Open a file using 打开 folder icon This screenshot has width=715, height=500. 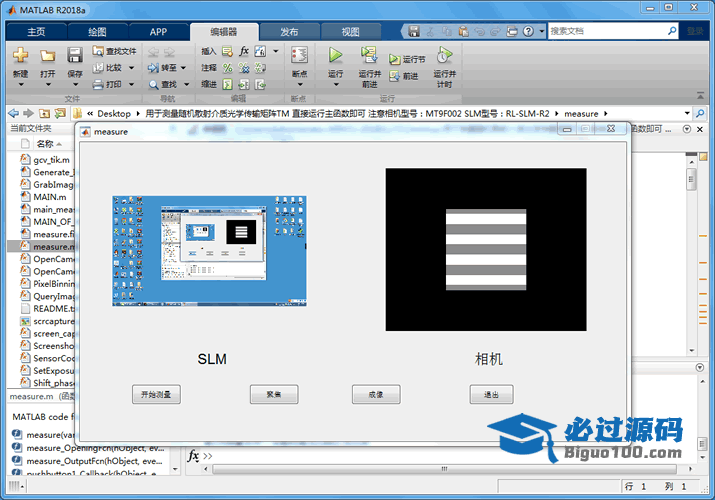click(47, 56)
